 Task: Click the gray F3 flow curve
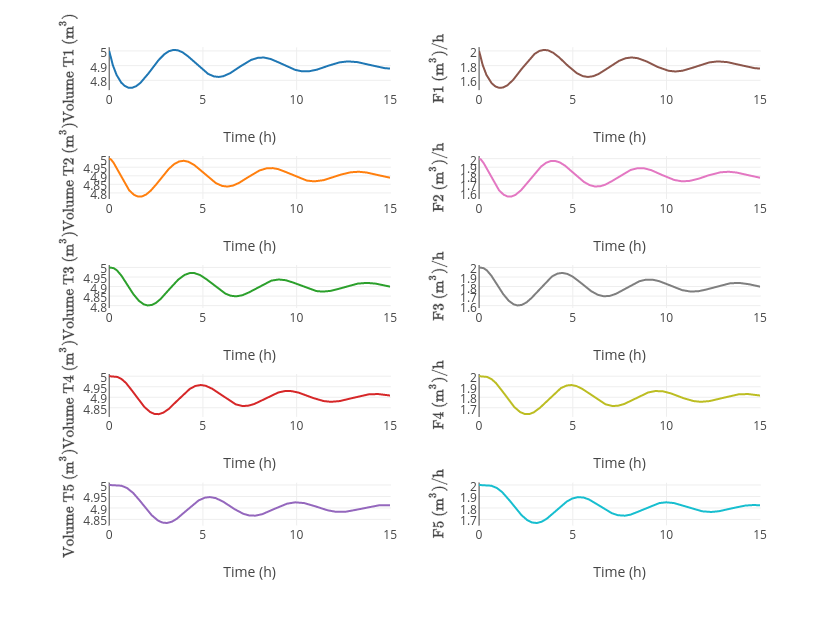[x=562, y=273]
